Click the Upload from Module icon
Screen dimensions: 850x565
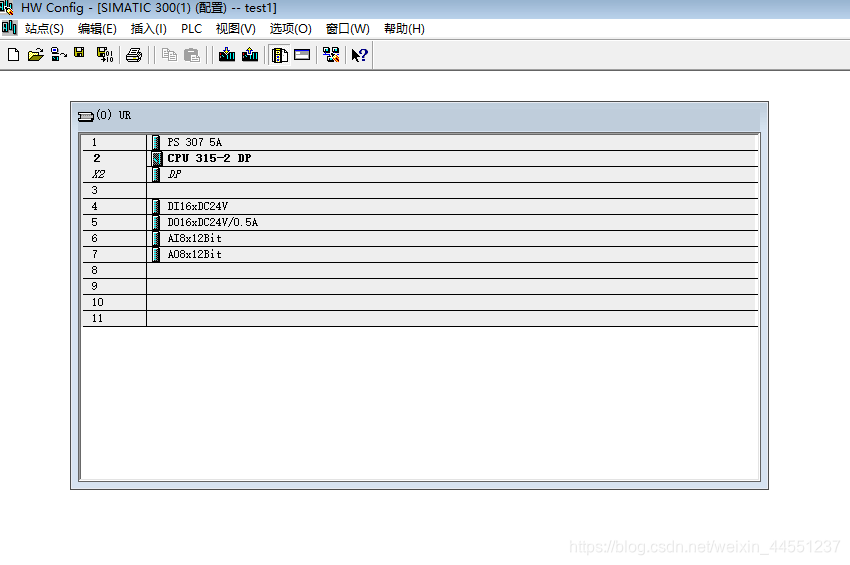click(x=250, y=55)
